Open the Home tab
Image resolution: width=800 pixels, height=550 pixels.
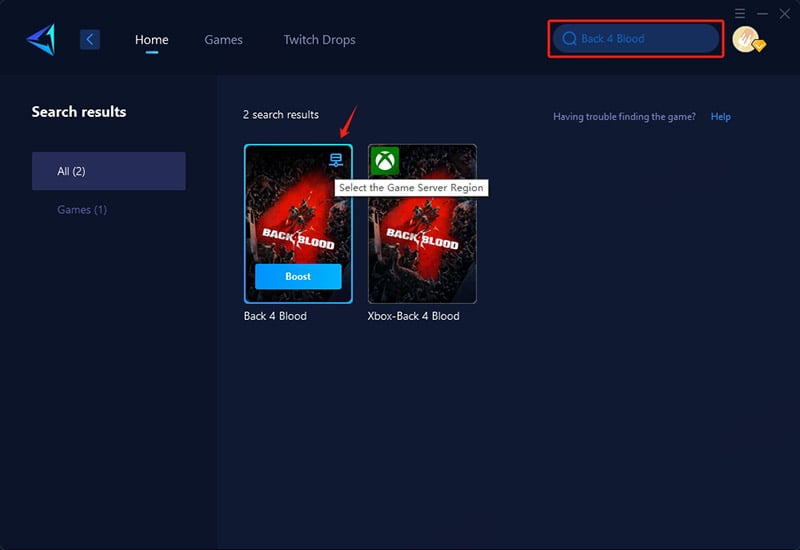click(x=152, y=40)
